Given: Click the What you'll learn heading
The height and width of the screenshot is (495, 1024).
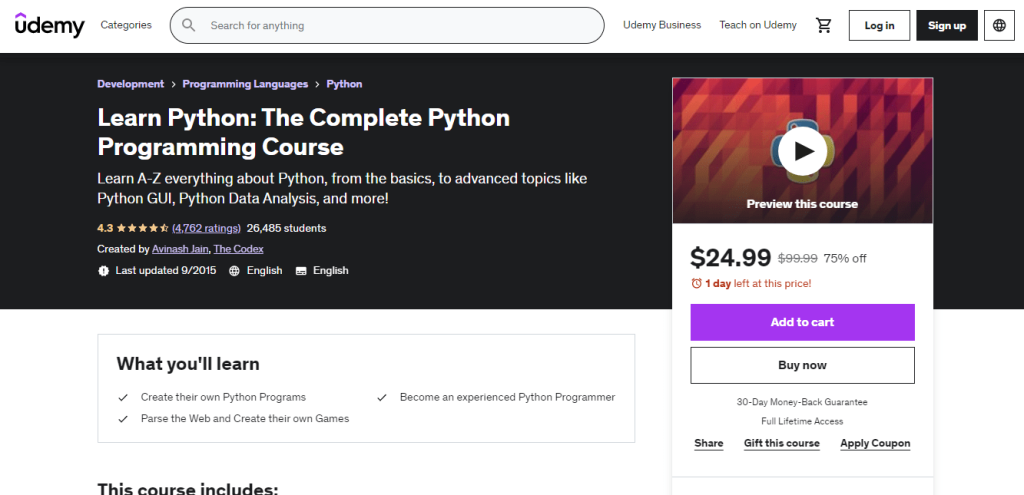Looking at the screenshot, I should [188, 364].
